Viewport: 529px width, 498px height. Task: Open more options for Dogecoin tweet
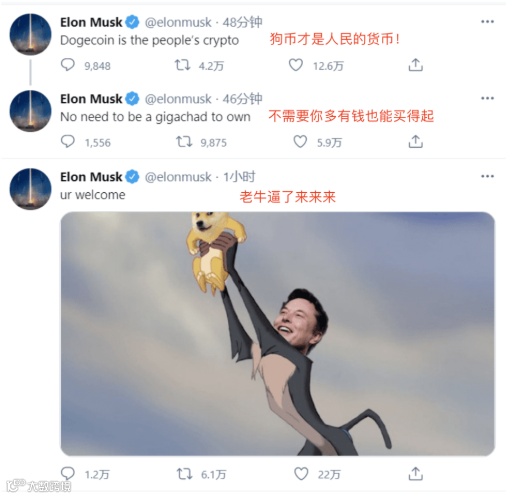(487, 22)
